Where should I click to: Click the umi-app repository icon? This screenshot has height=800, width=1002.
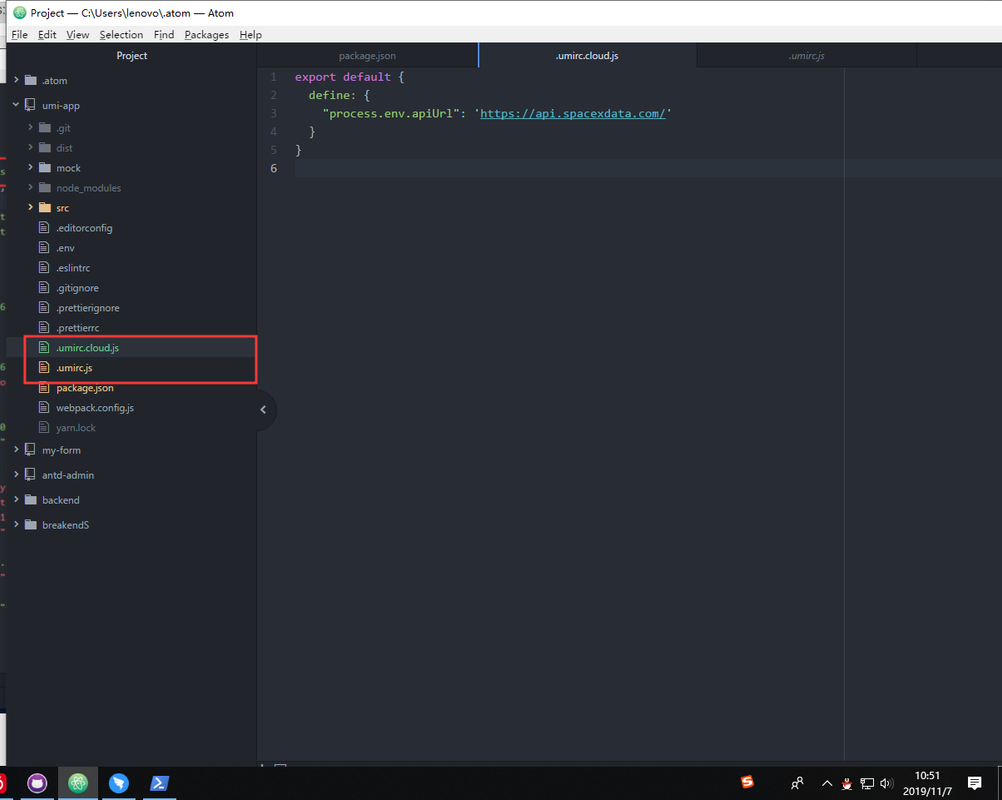(30, 105)
